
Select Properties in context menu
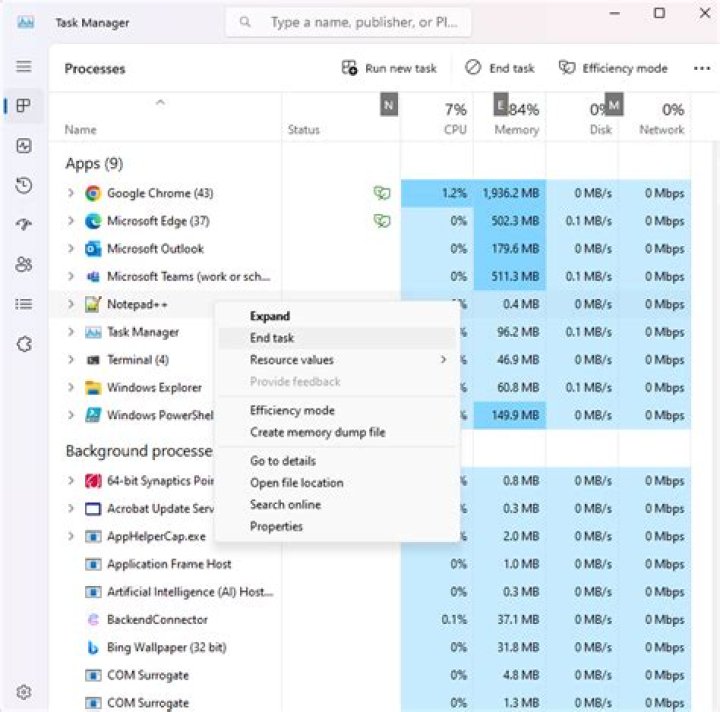click(338, 527)
